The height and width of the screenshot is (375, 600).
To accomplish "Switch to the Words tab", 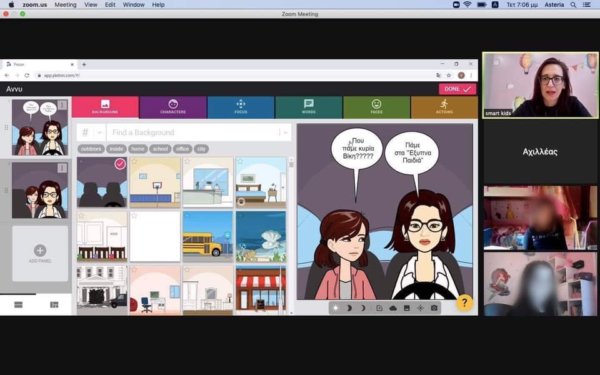I will click(x=308, y=107).
